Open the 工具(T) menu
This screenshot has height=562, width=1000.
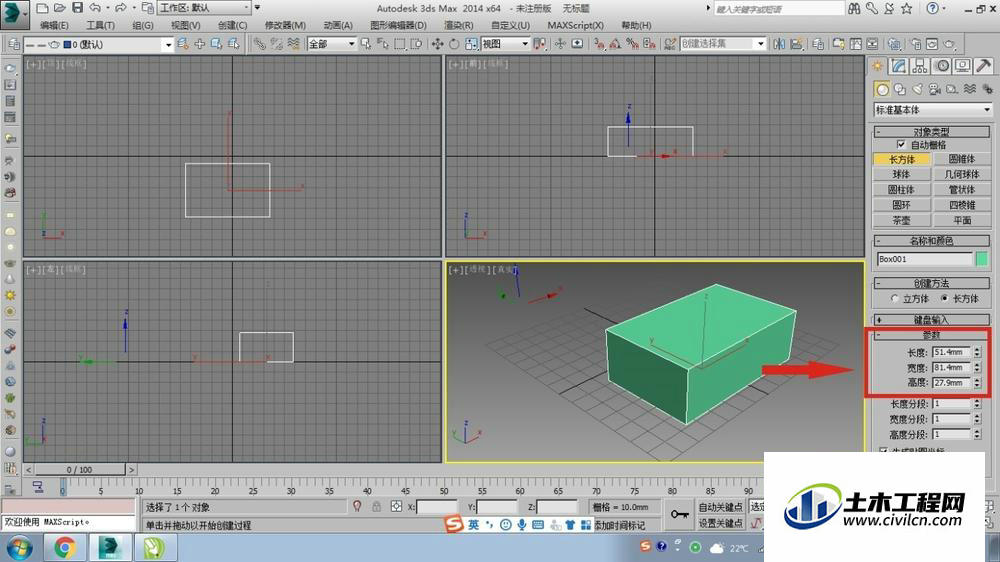coord(100,26)
